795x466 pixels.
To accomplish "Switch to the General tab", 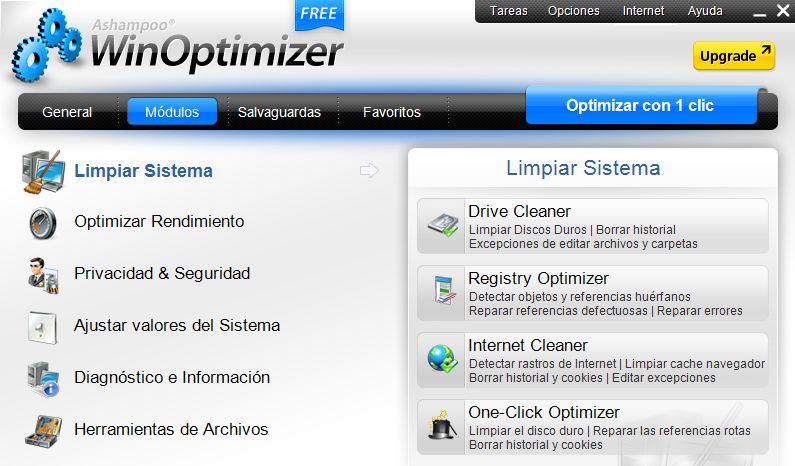I will (67, 112).
